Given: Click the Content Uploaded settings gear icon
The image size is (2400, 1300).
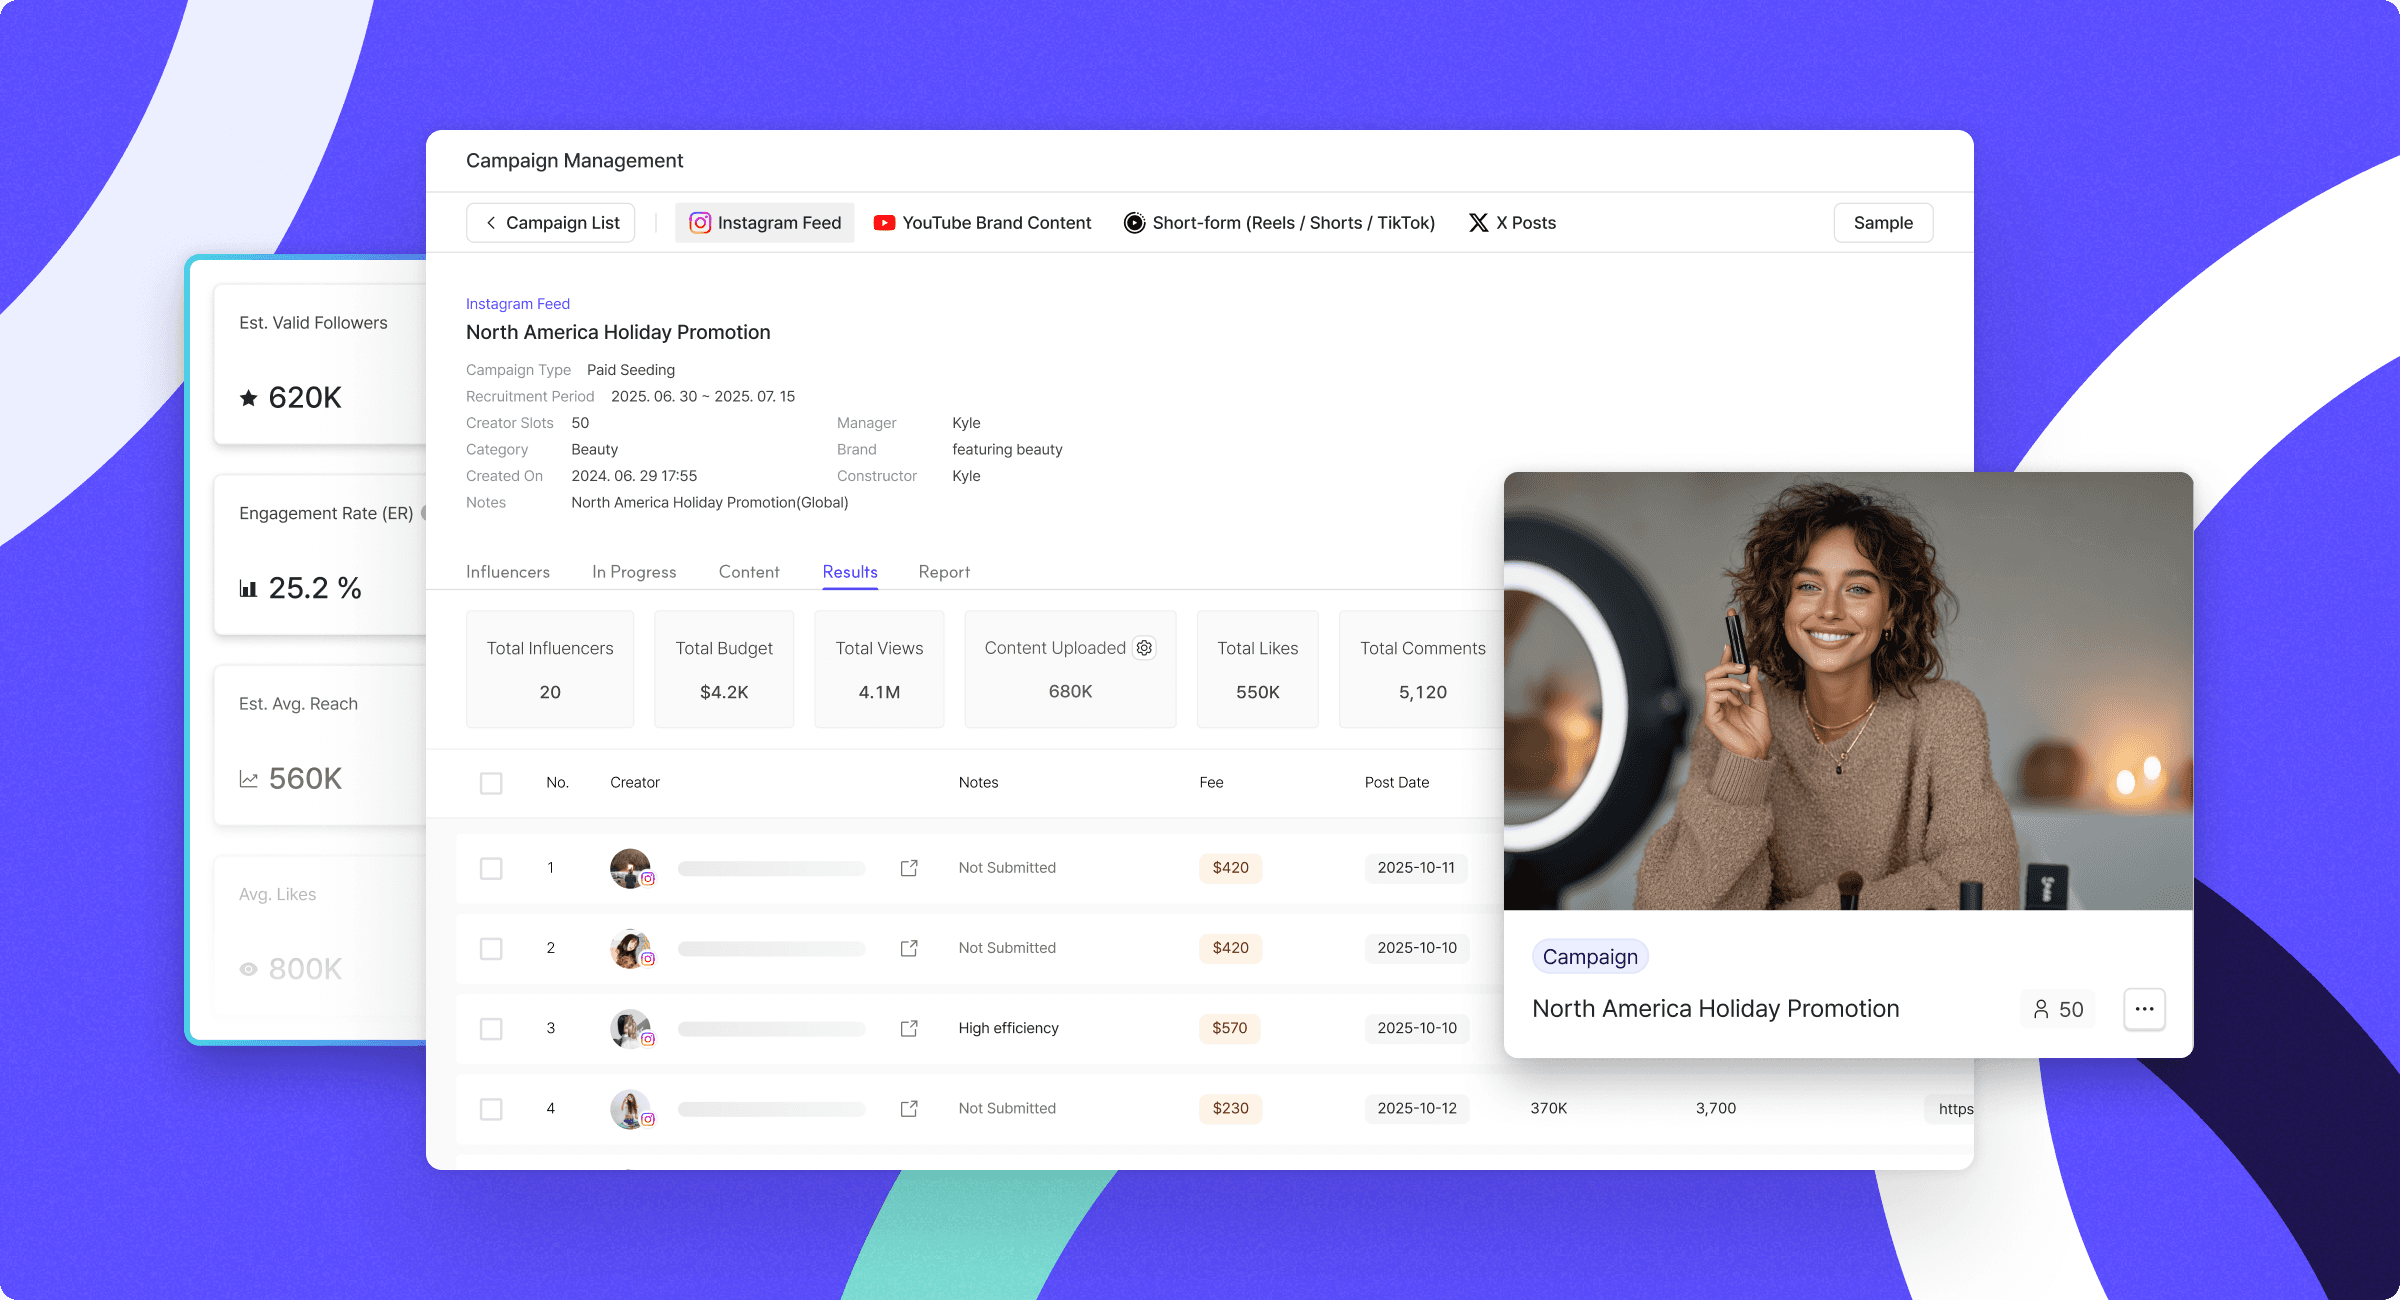Looking at the screenshot, I should (1144, 648).
